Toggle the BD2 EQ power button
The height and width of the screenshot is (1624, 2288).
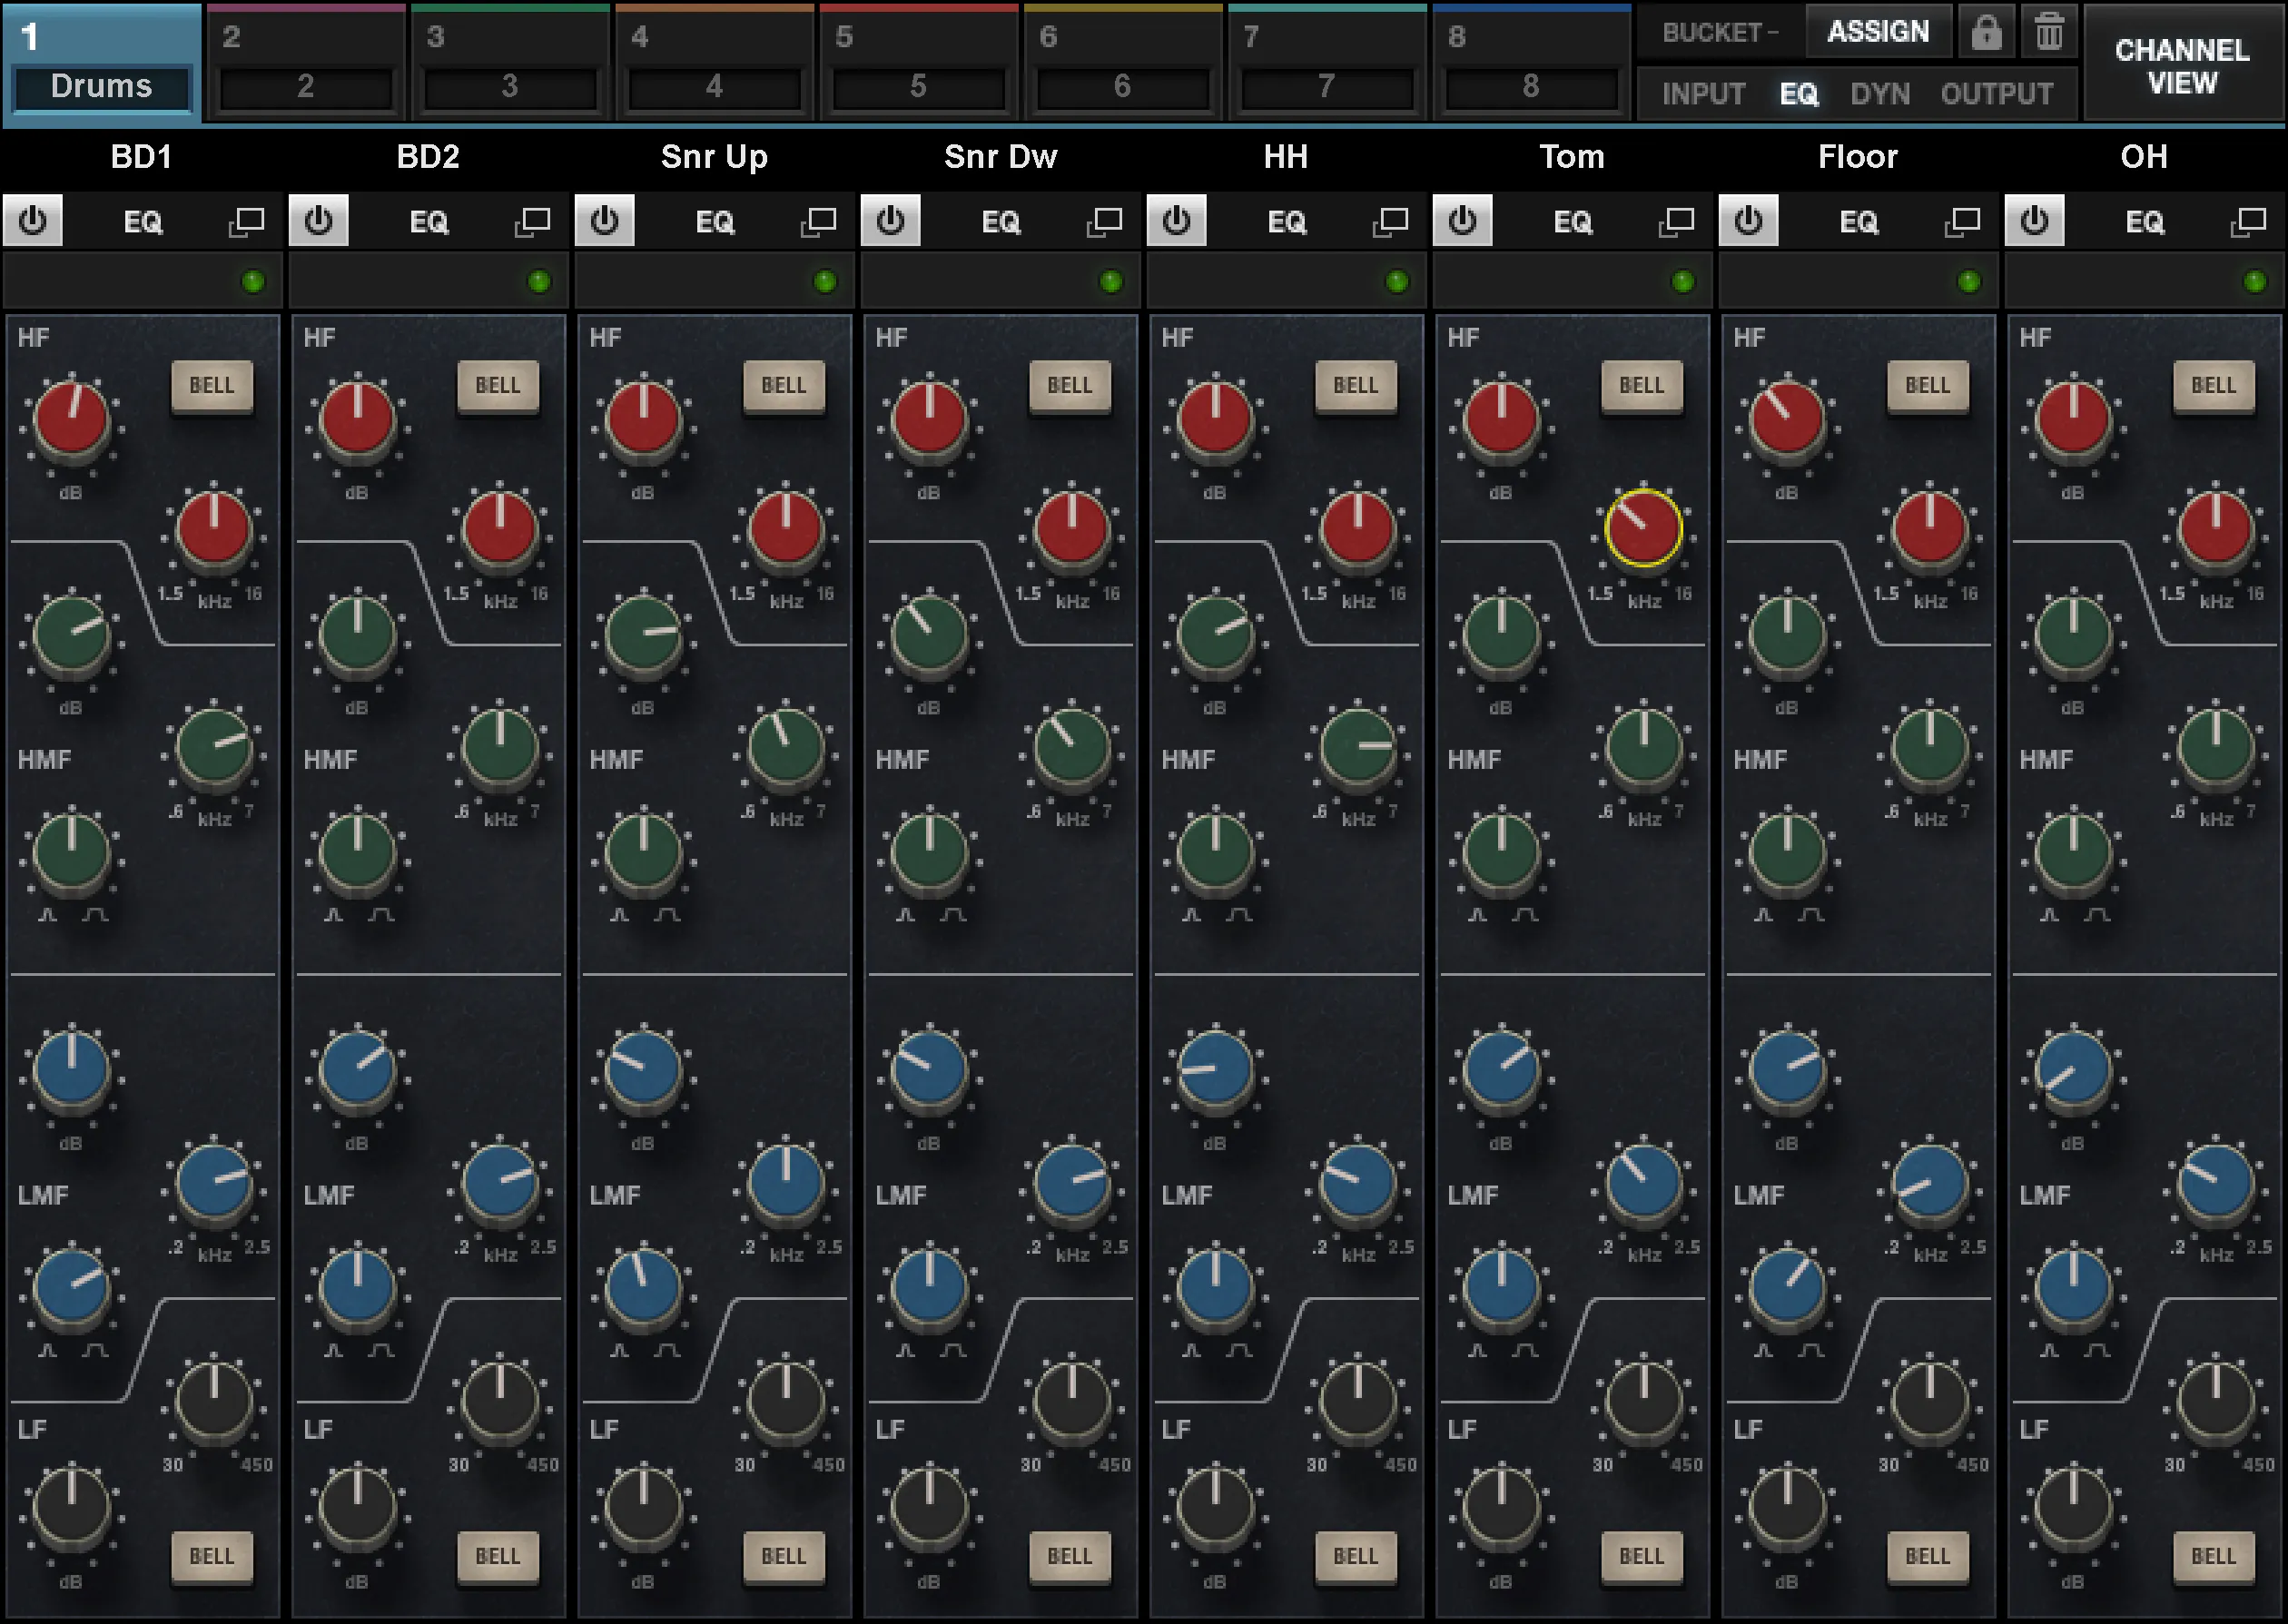pyautogui.click(x=319, y=220)
